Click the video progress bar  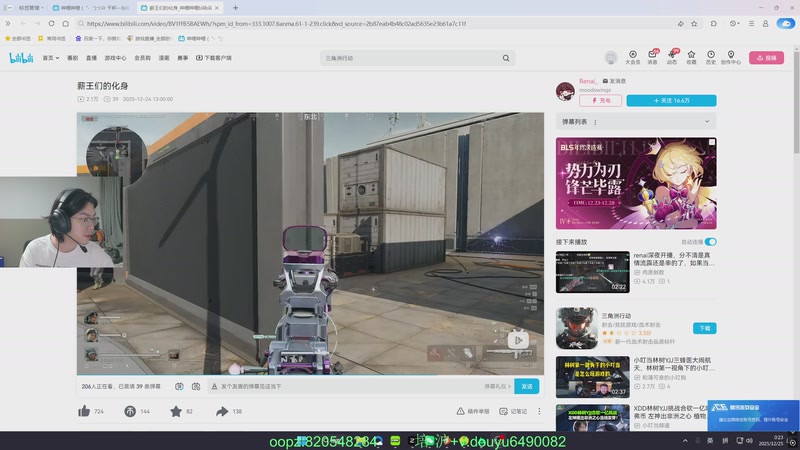click(x=310, y=375)
